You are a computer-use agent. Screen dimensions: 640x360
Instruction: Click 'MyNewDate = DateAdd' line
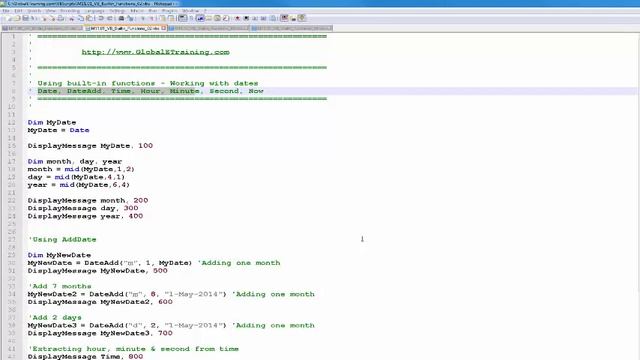[154, 263]
